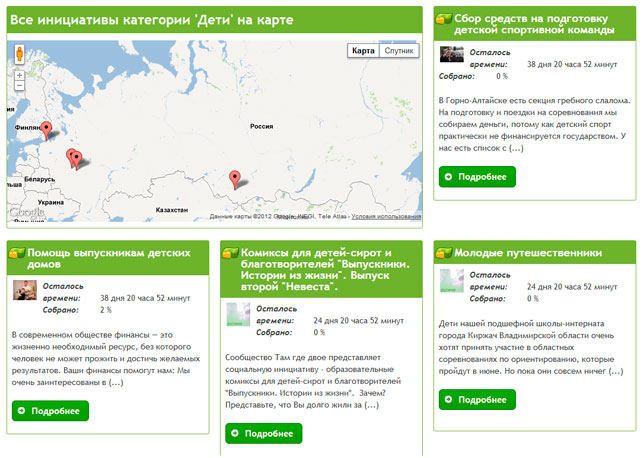Switch map to 'Спутник' satellite view

pyautogui.click(x=399, y=50)
